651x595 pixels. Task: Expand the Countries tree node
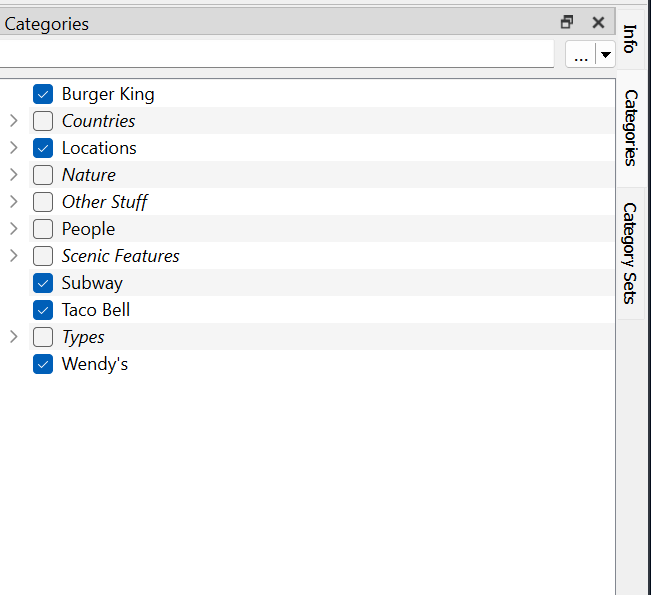click(x=13, y=121)
